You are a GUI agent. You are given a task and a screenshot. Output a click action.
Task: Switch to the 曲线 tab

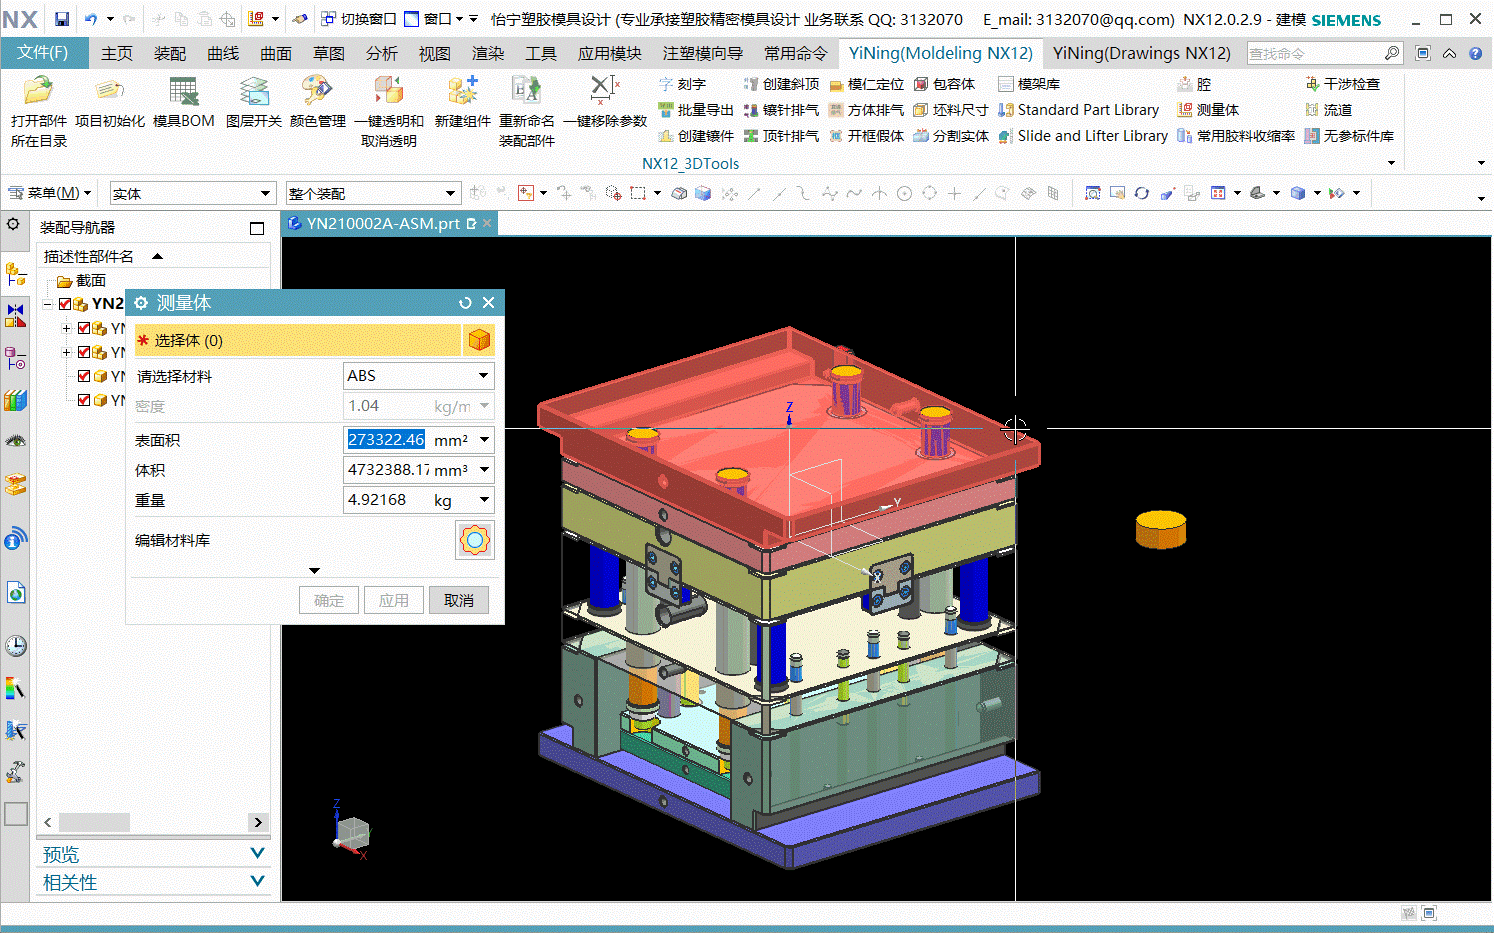pos(223,53)
